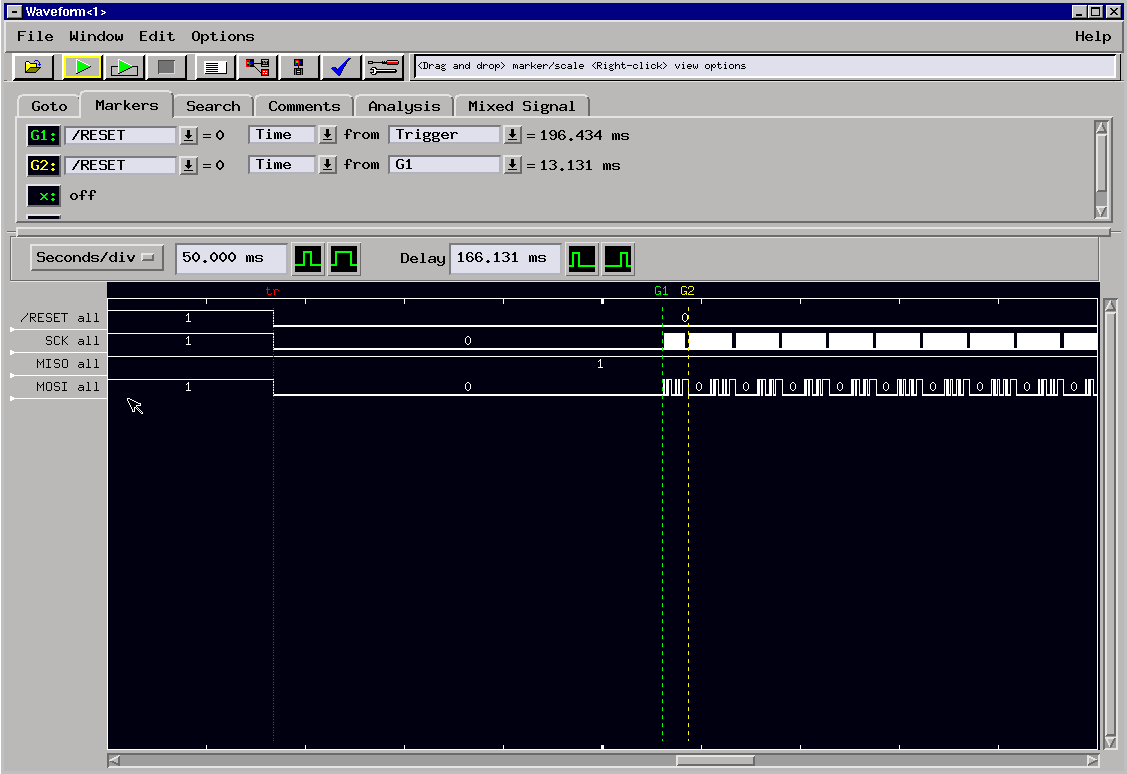The image size is (1127, 774).
Task: Open the G2 /RESET signal dropdown arrow
Action: [x=188, y=165]
